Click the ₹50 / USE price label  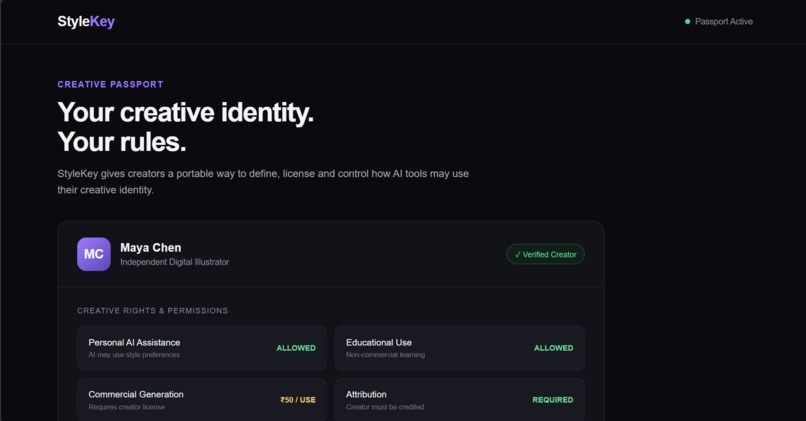[298, 400]
